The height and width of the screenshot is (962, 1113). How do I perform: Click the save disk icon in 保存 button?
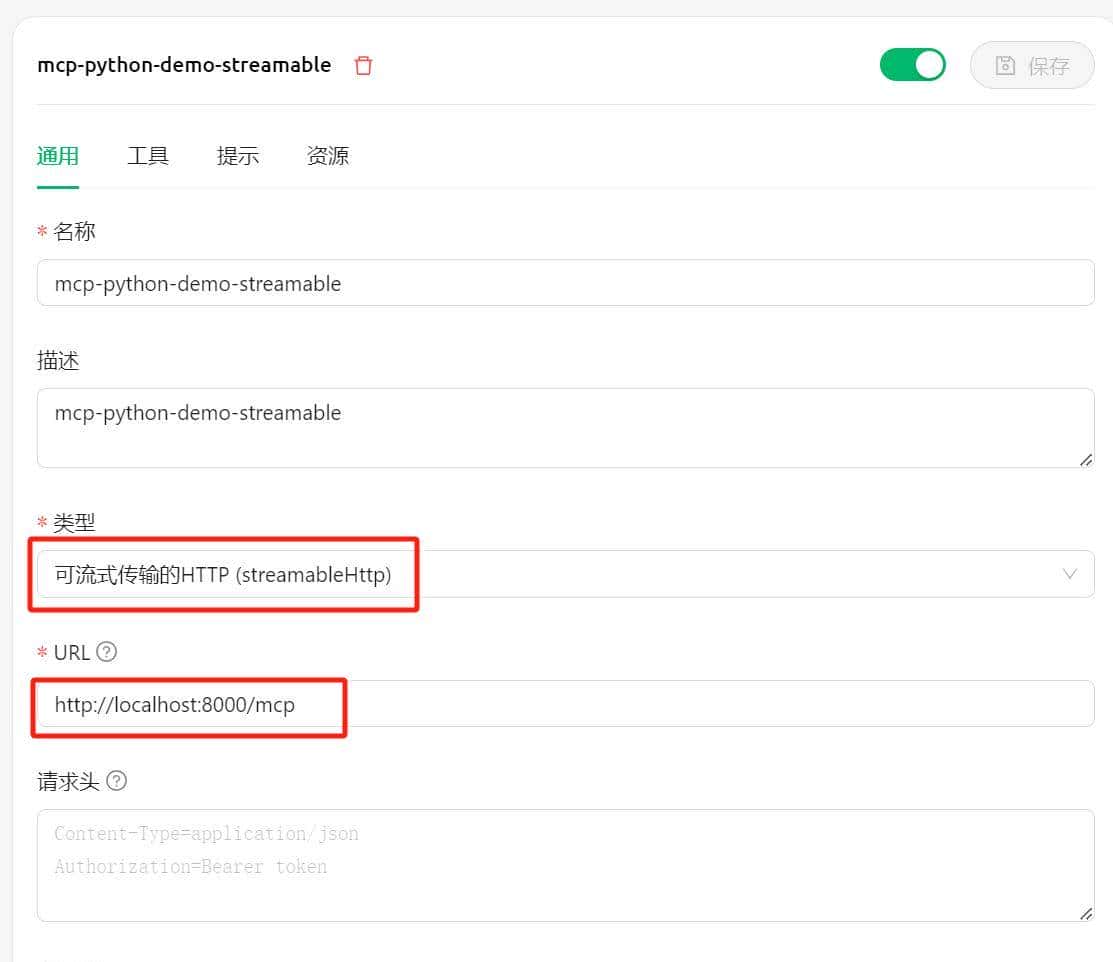click(x=1005, y=65)
